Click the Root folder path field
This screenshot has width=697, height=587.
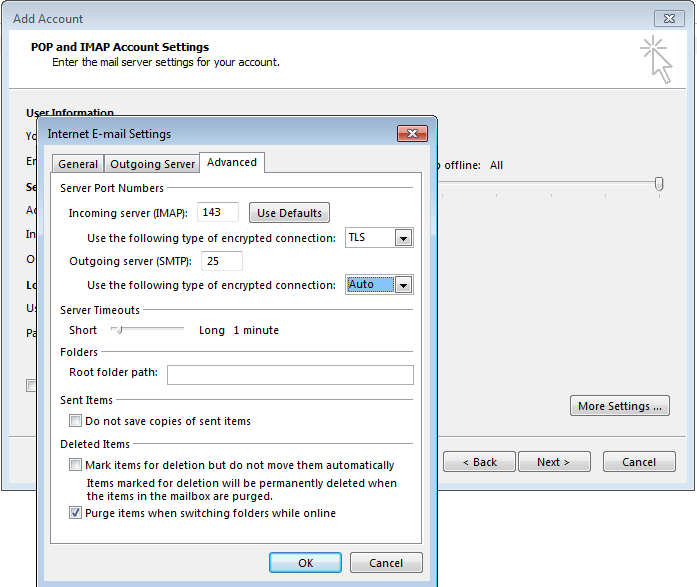click(x=290, y=375)
